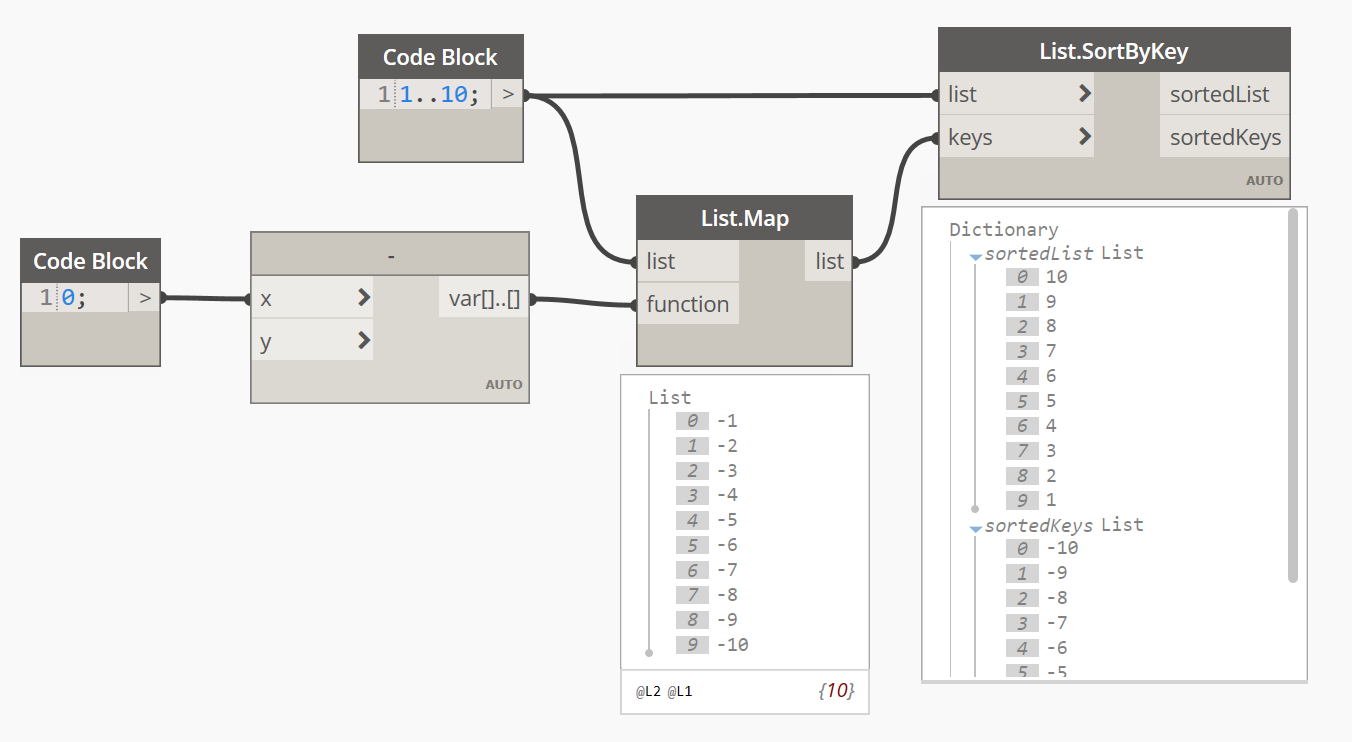Click the @L1 level label in List.Map preview

(x=680, y=691)
